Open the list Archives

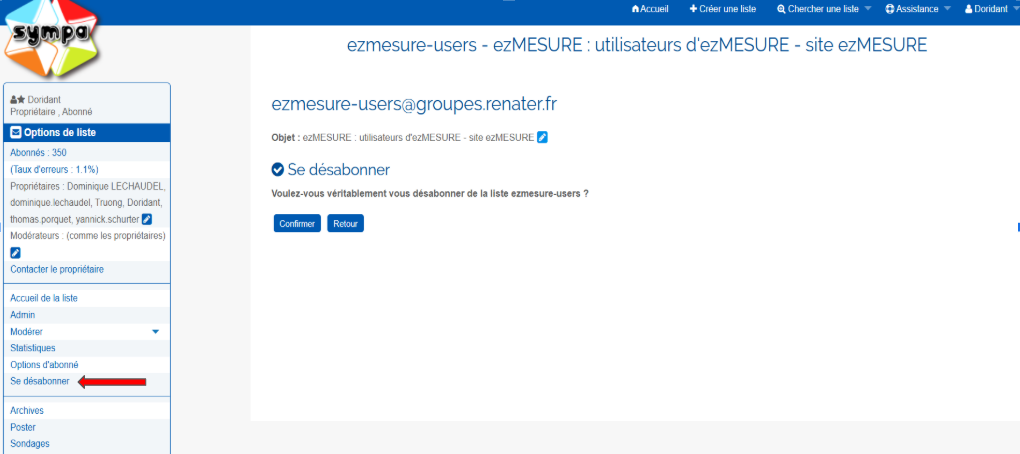pyautogui.click(x=27, y=411)
